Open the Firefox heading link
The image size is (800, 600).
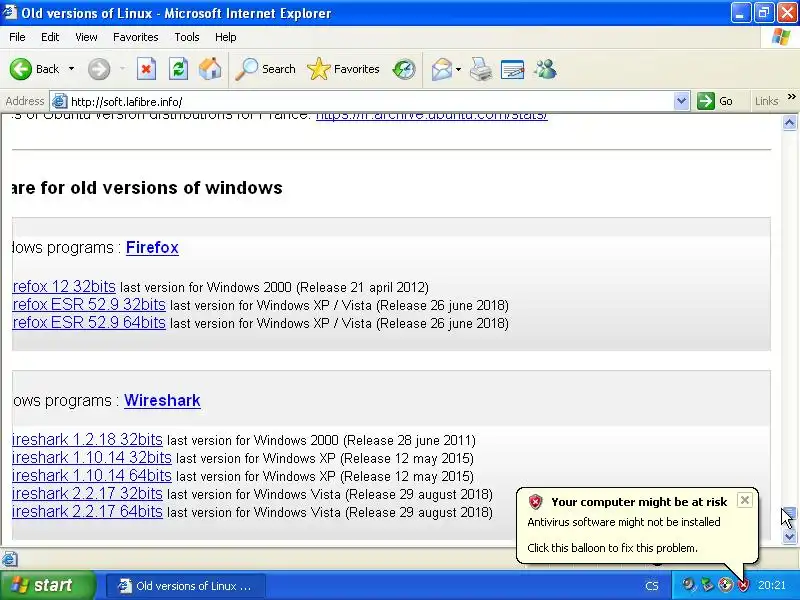pyautogui.click(x=152, y=247)
